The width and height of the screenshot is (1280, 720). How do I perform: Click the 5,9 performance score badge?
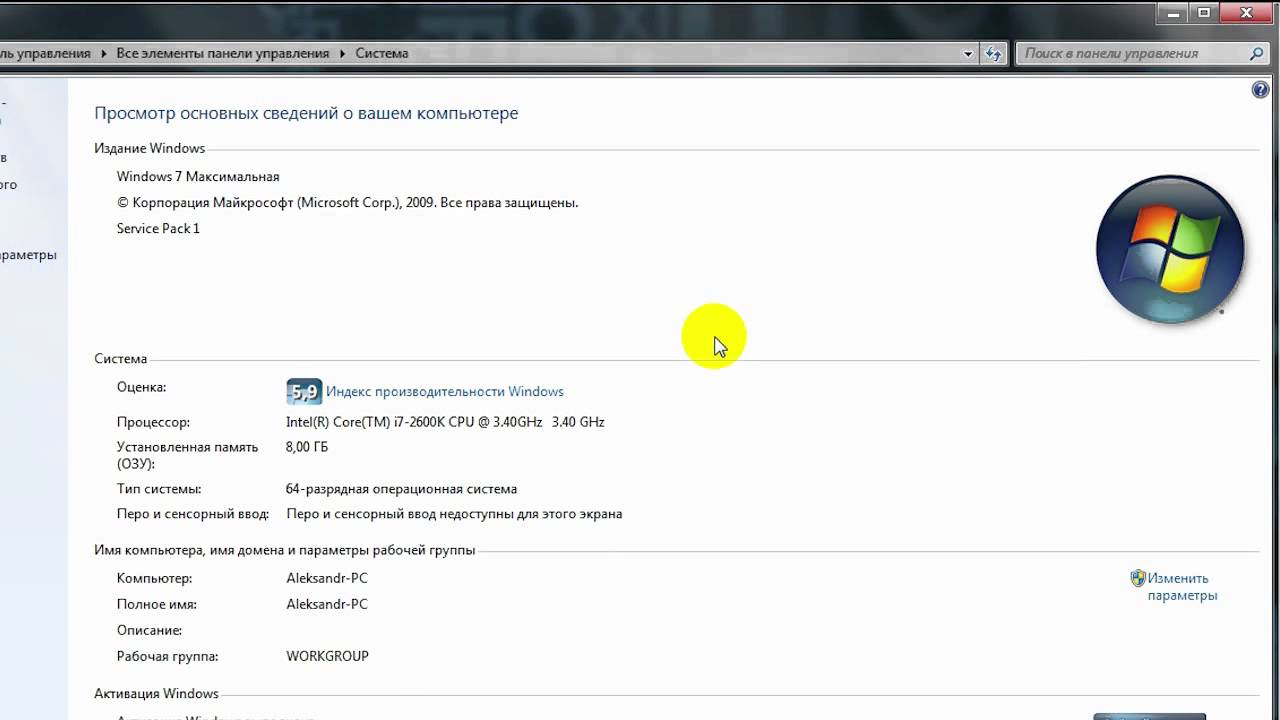304,392
